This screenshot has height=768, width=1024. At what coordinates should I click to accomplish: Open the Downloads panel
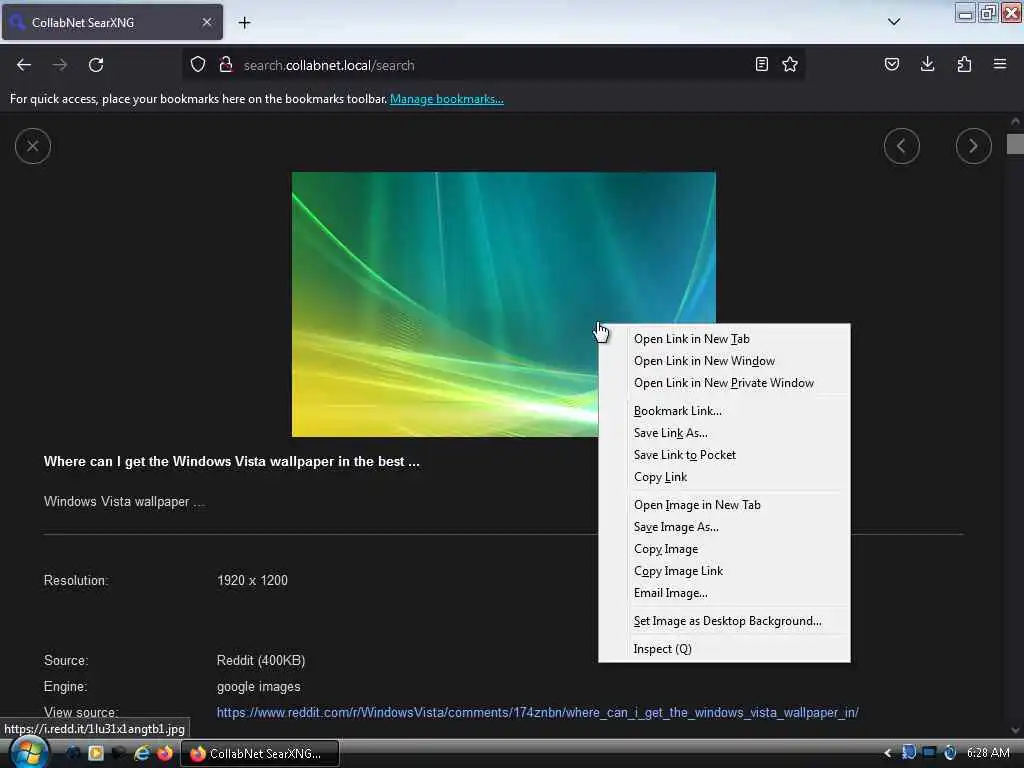pyautogui.click(x=927, y=65)
